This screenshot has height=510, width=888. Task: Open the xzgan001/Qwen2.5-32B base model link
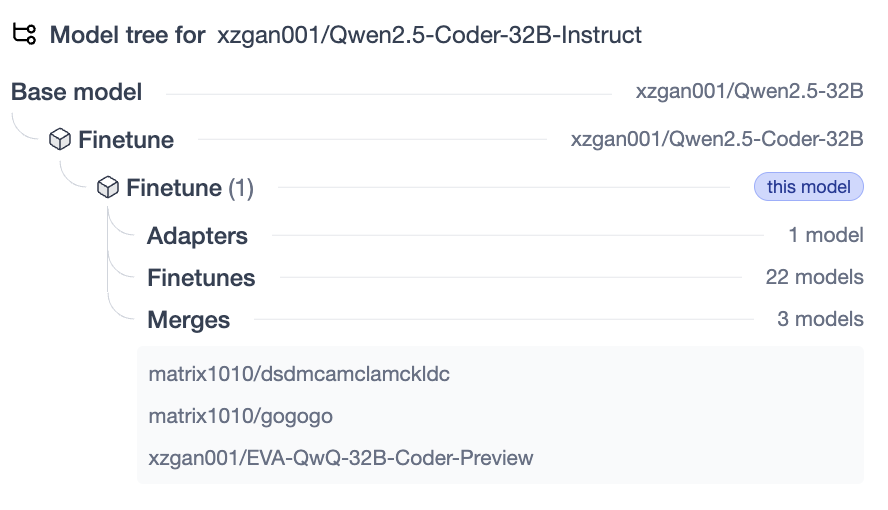pos(749,92)
